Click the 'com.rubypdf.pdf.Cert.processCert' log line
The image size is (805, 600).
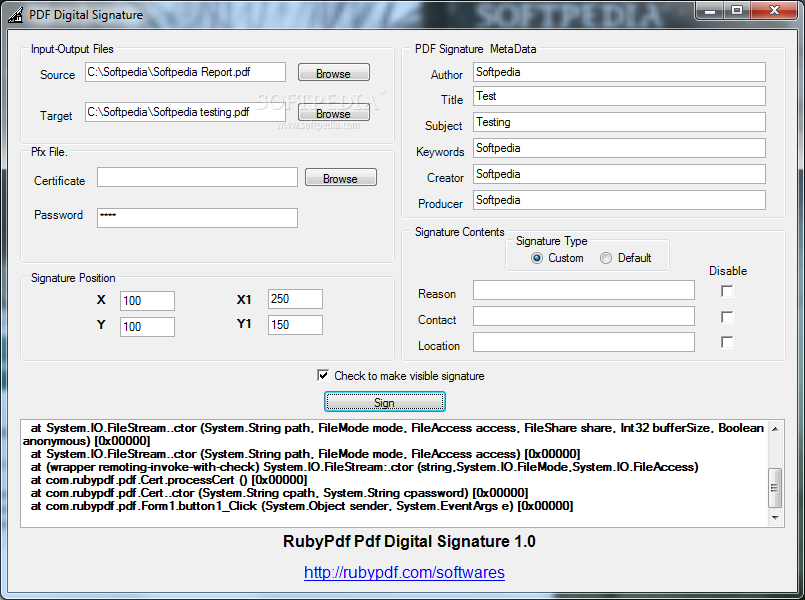tap(169, 480)
